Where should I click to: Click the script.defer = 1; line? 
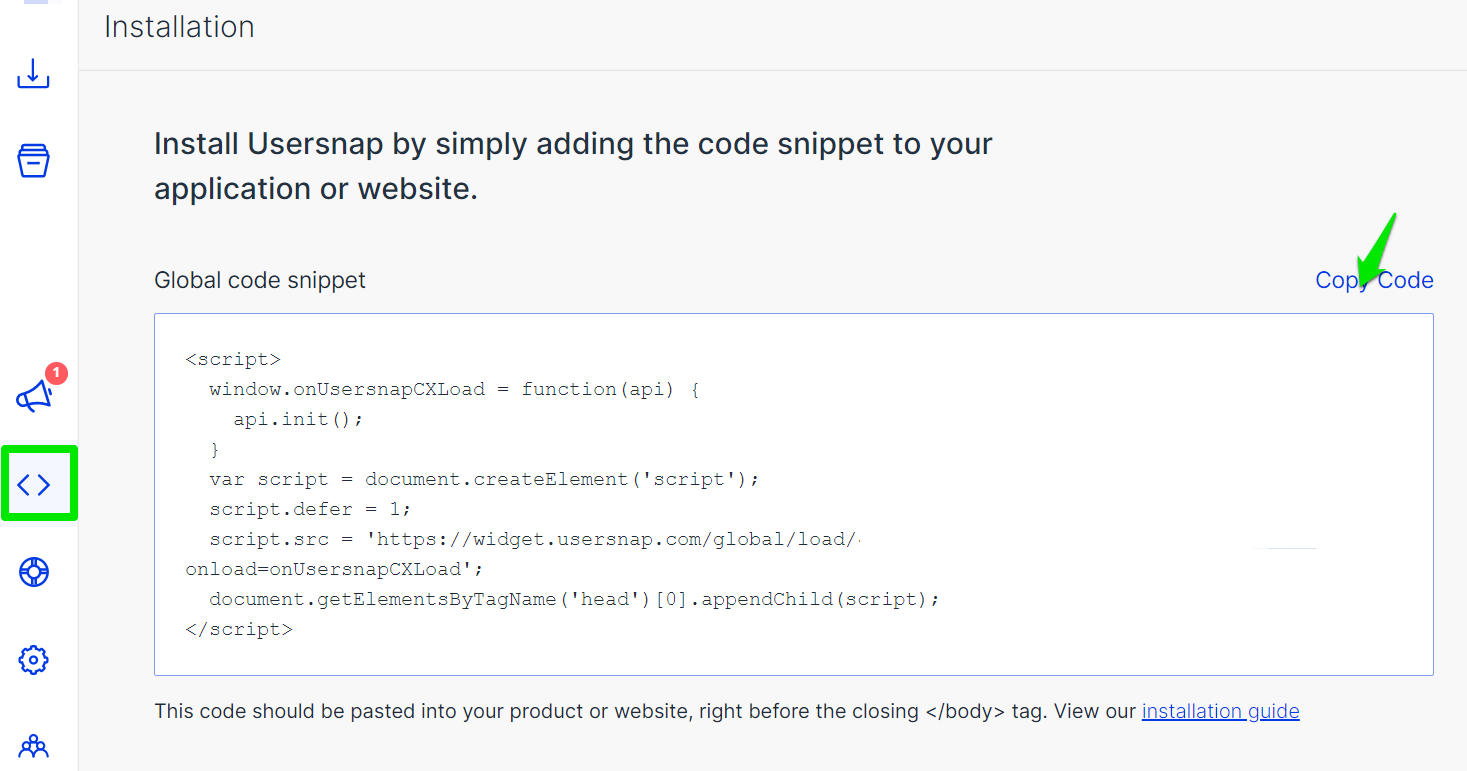[x=310, y=509]
